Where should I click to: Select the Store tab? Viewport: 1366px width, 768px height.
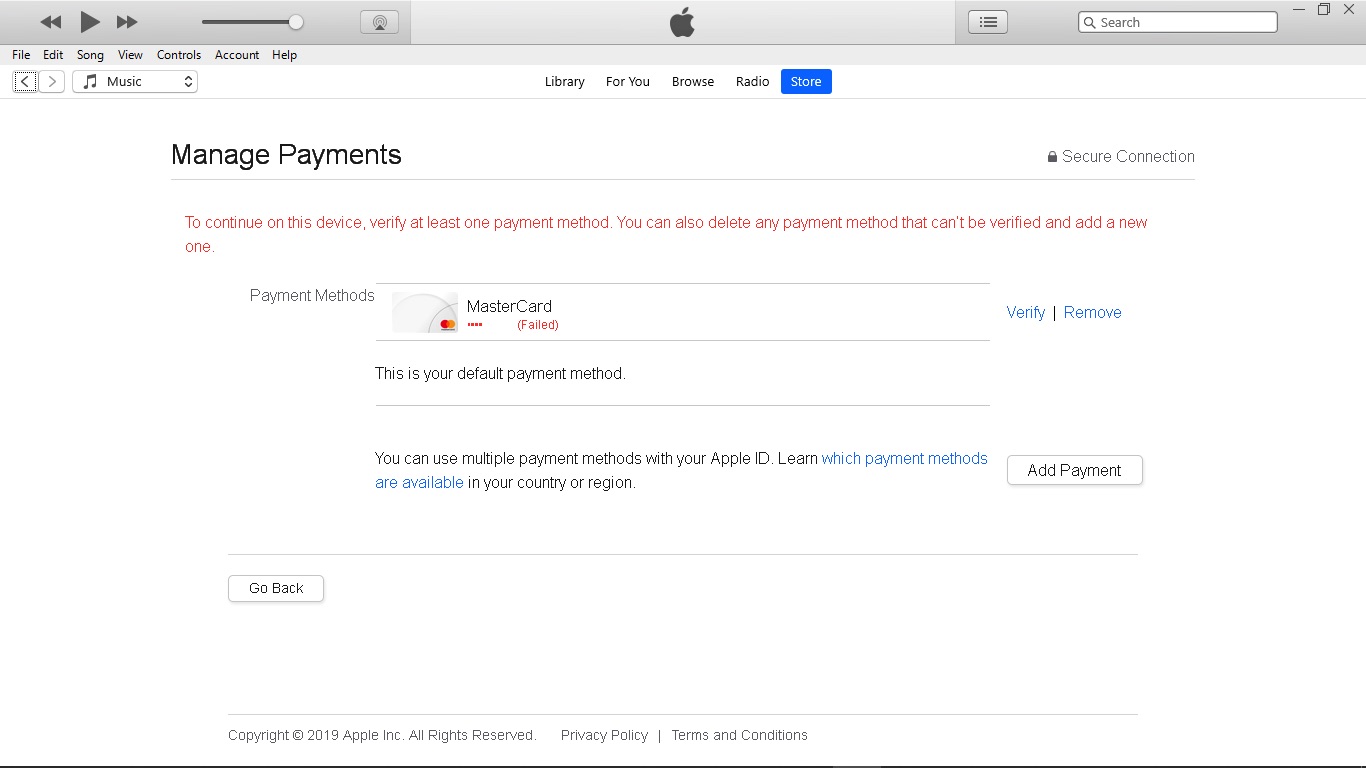[806, 82]
